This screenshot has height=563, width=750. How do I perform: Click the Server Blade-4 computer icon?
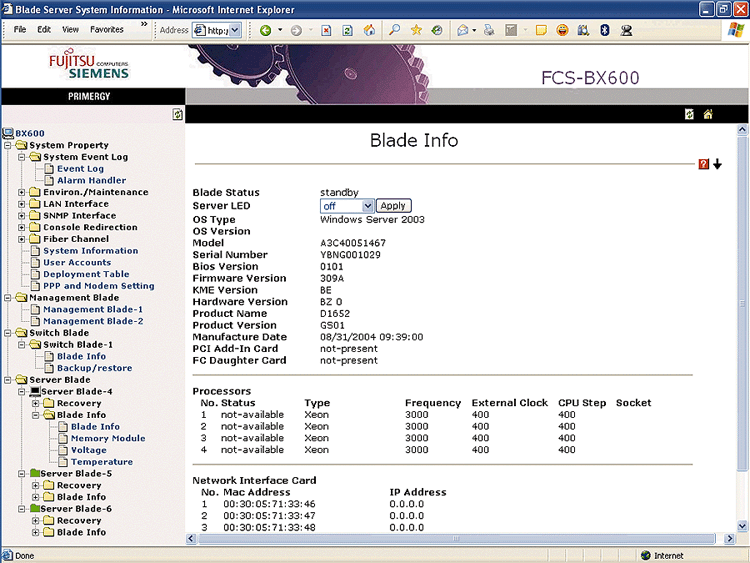[34, 391]
